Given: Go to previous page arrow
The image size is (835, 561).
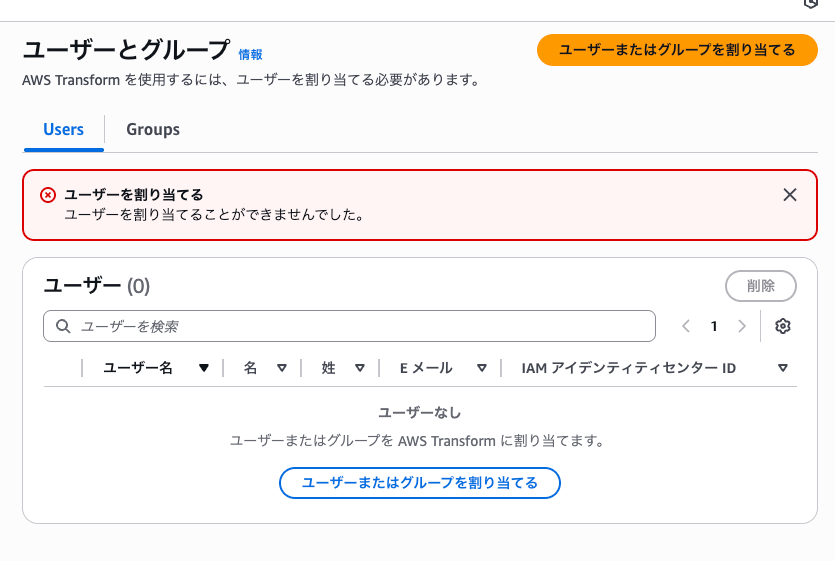Looking at the screenshot, I should (x=686, y=326).
